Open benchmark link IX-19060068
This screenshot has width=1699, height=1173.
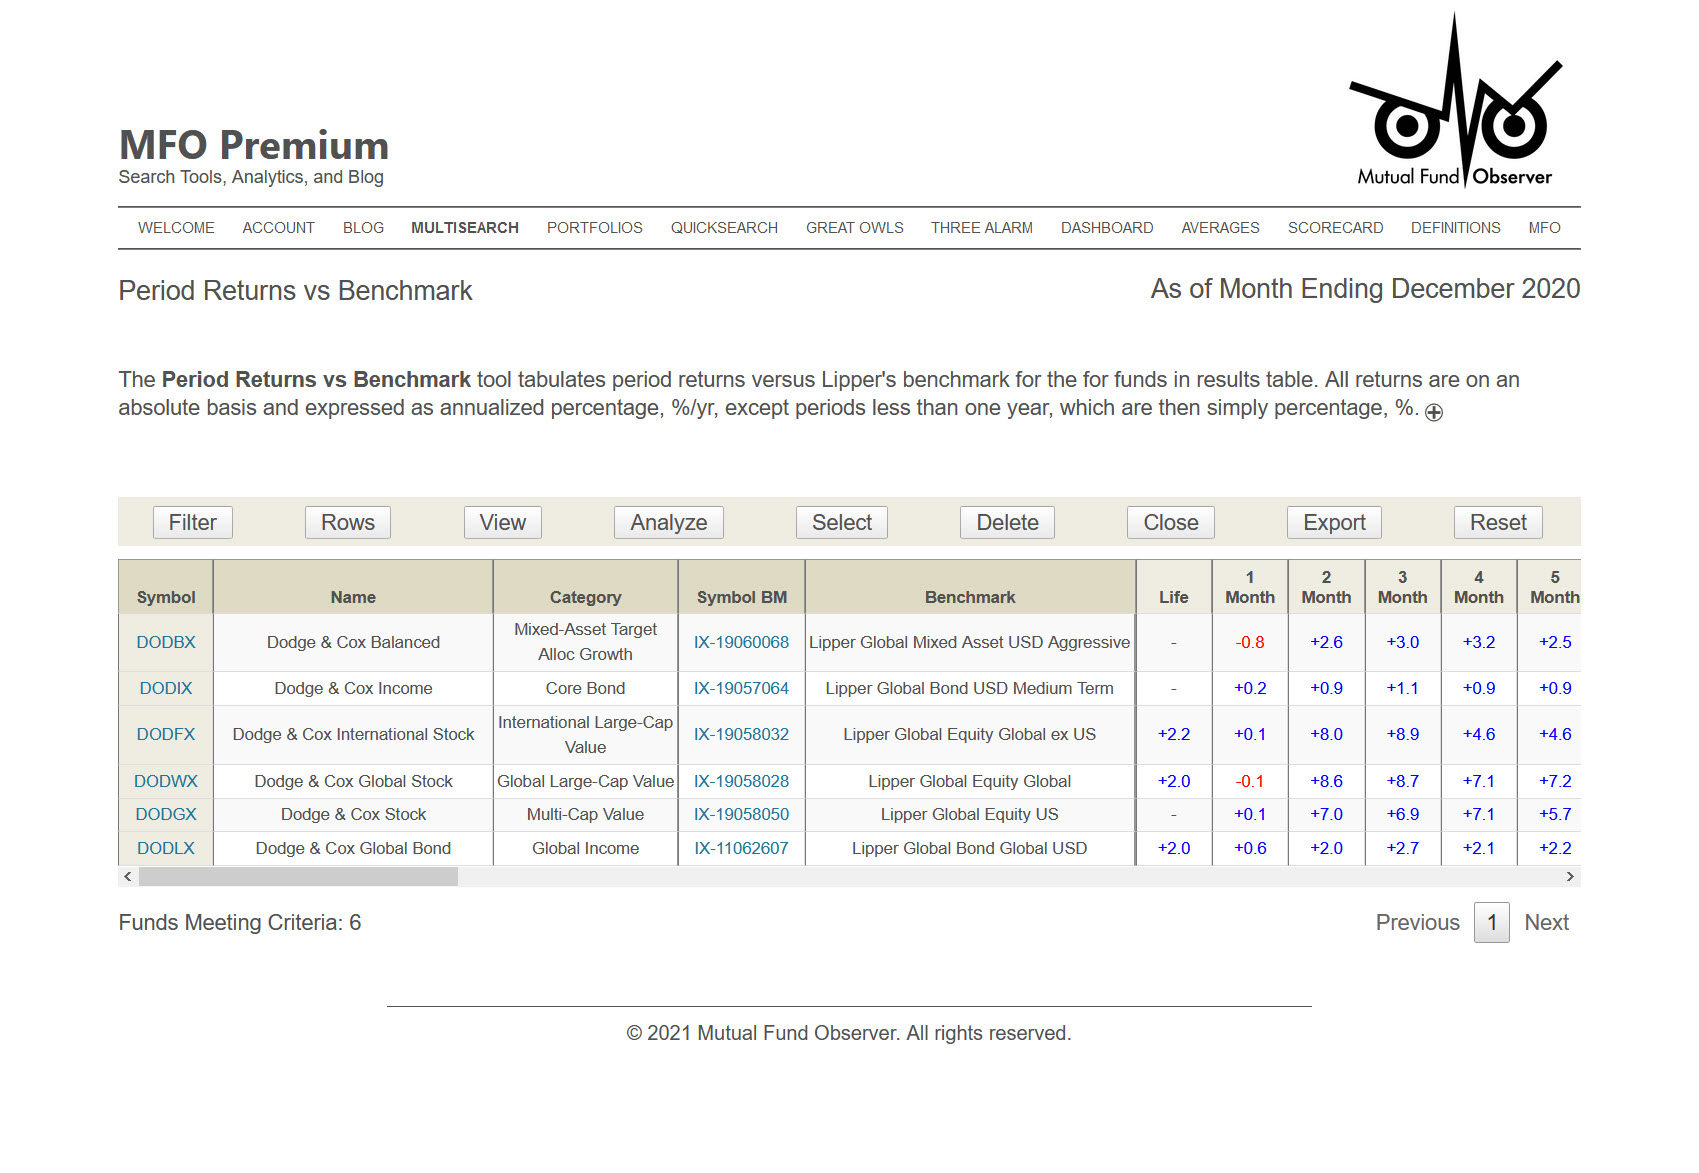(742, 643)
